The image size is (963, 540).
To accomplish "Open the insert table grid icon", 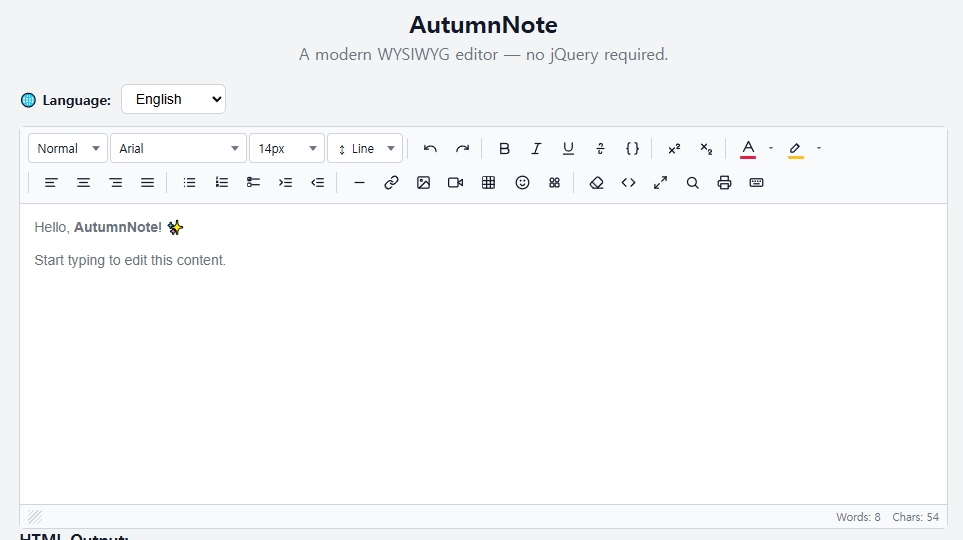I will click(x=488, y=183).
